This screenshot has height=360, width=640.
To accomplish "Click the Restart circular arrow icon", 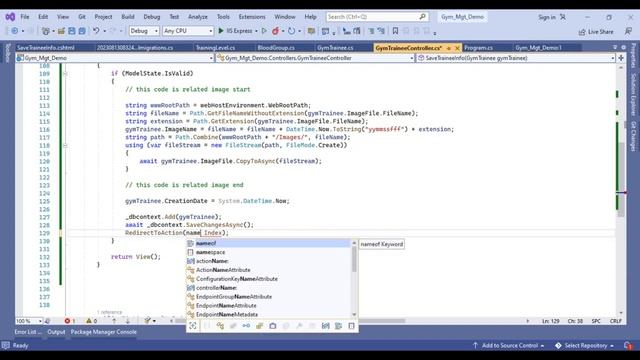I will click(x=291, y=31).
